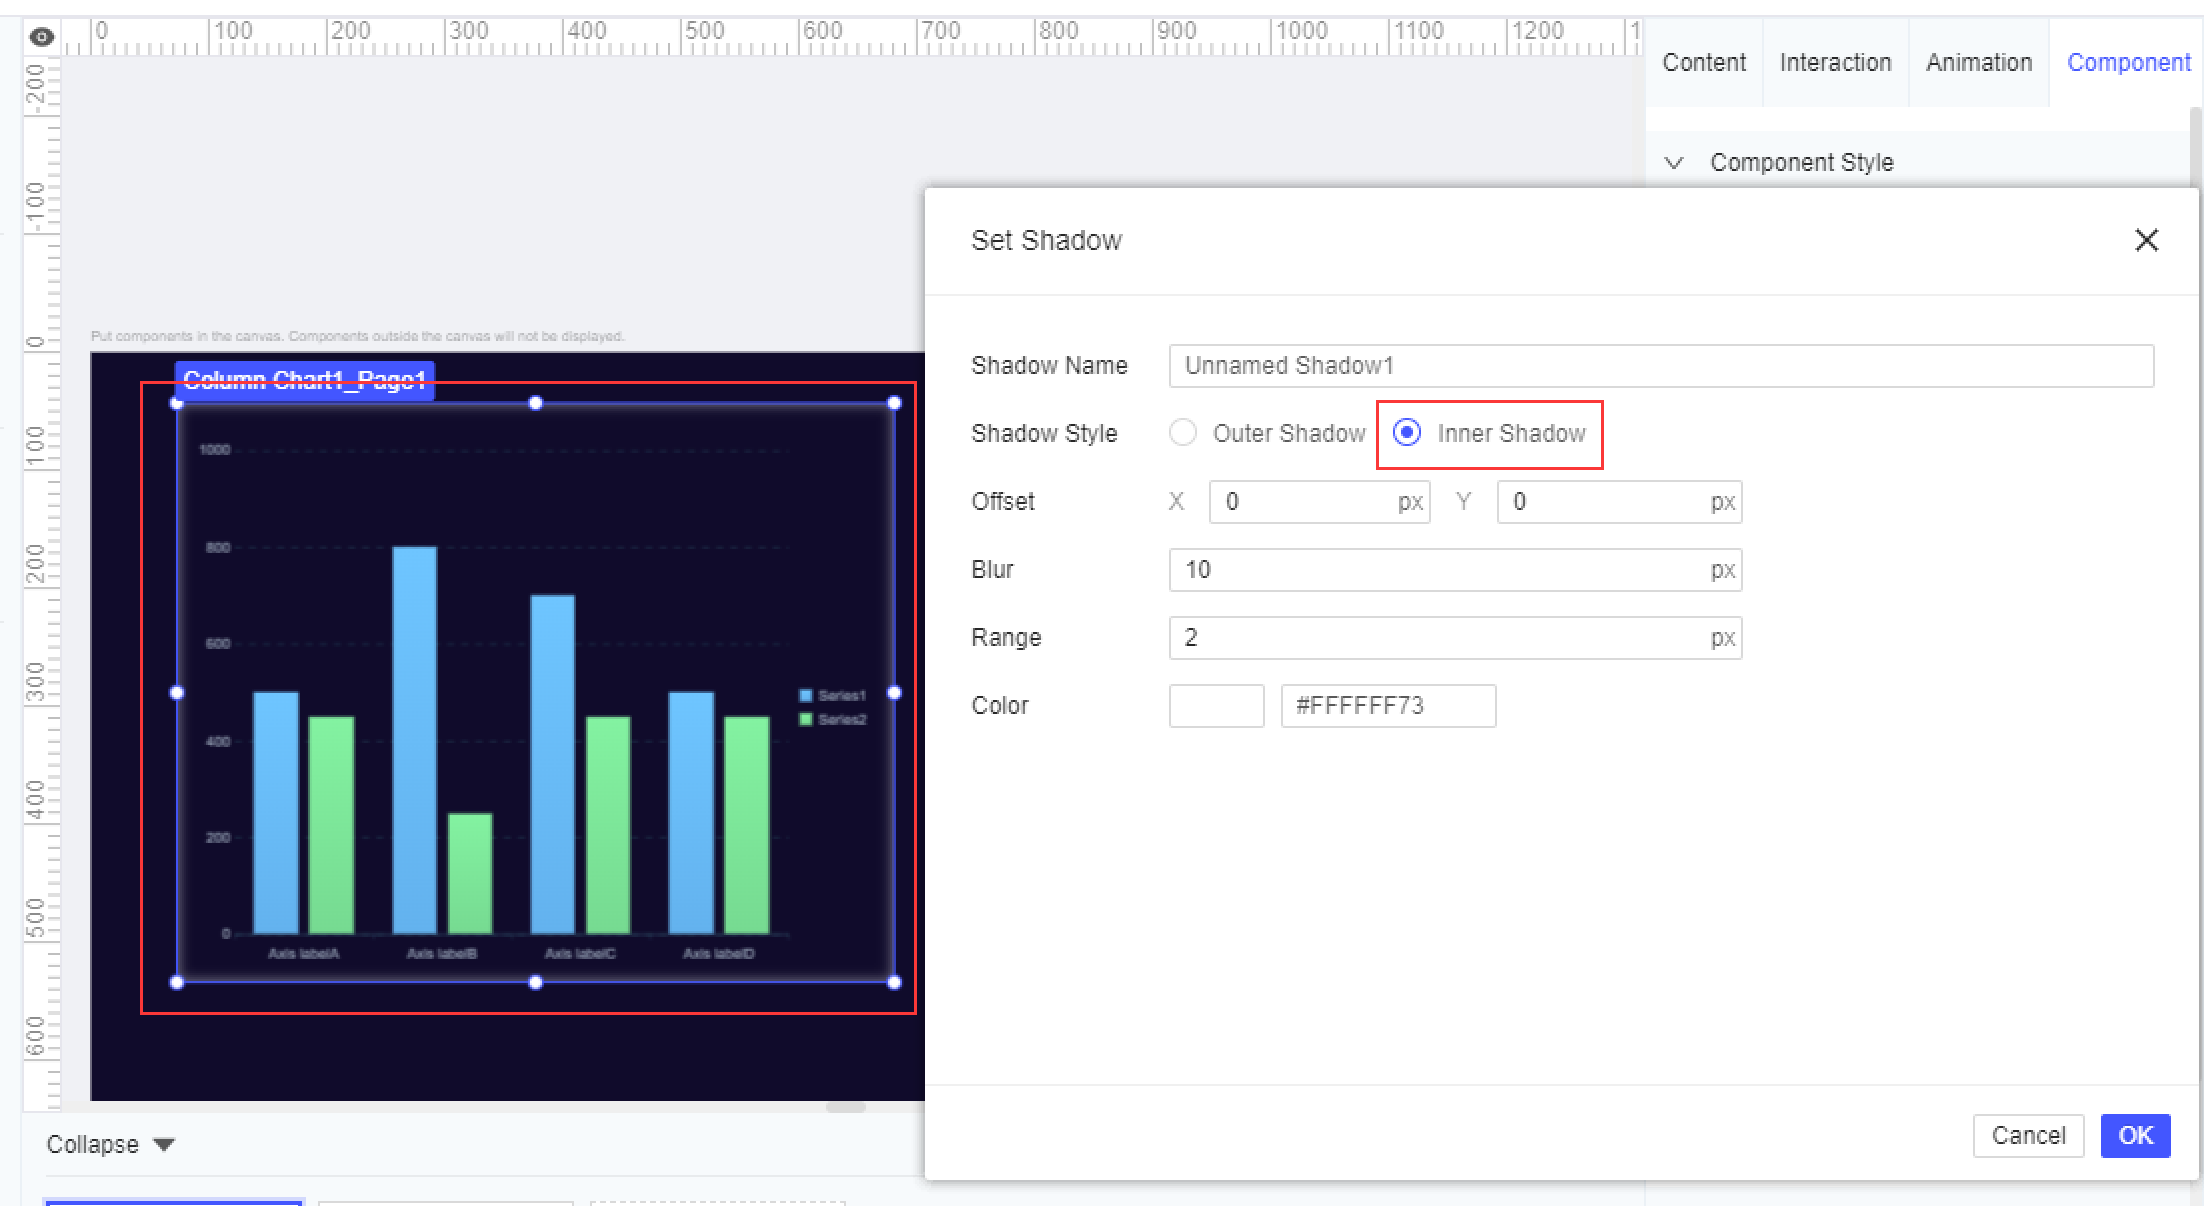
Task: Open the Interaction tab
Action: [1835, 62]
